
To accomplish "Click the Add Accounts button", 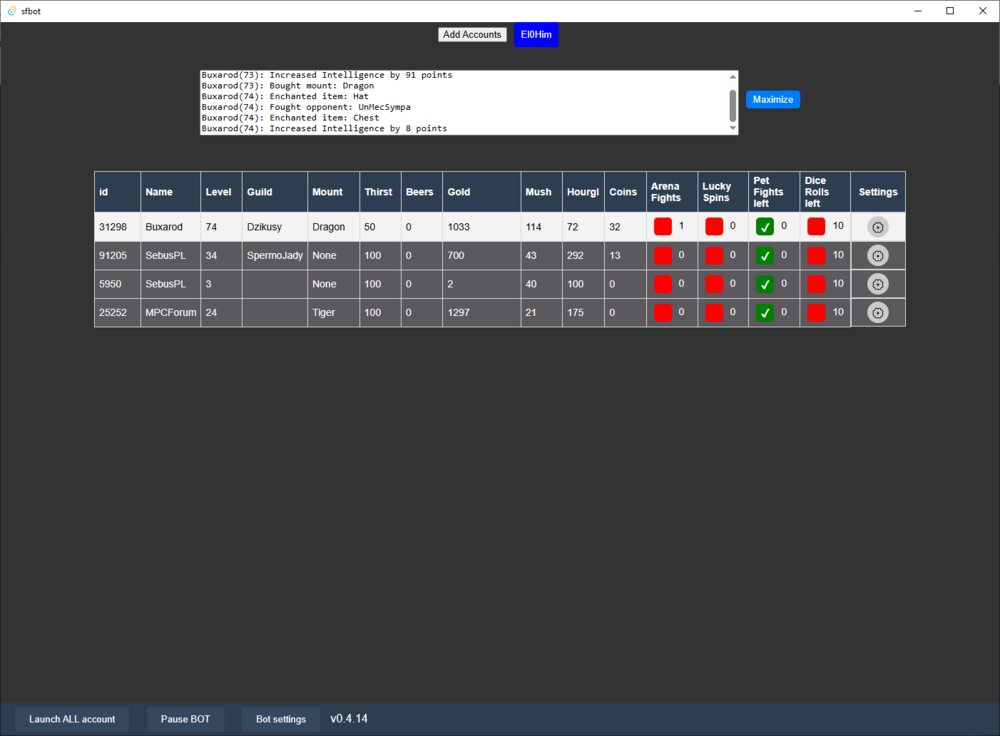I will point(472,34).
